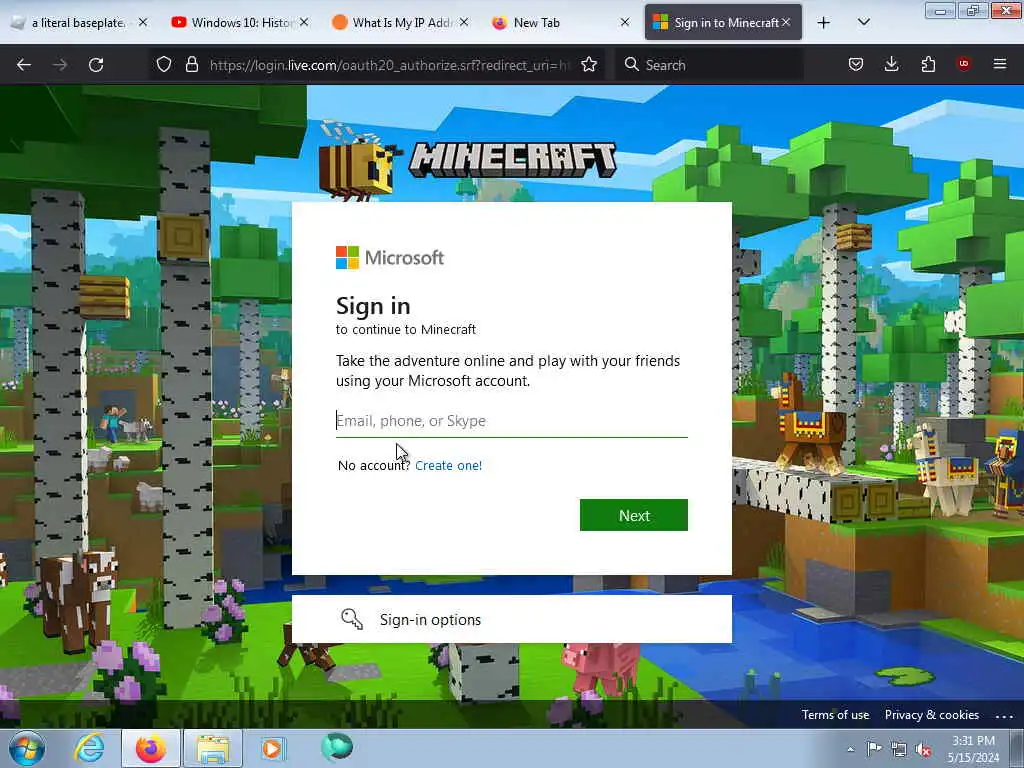Open the Firefox hamburger menu
The image size is (1024, 768).
1000,64
